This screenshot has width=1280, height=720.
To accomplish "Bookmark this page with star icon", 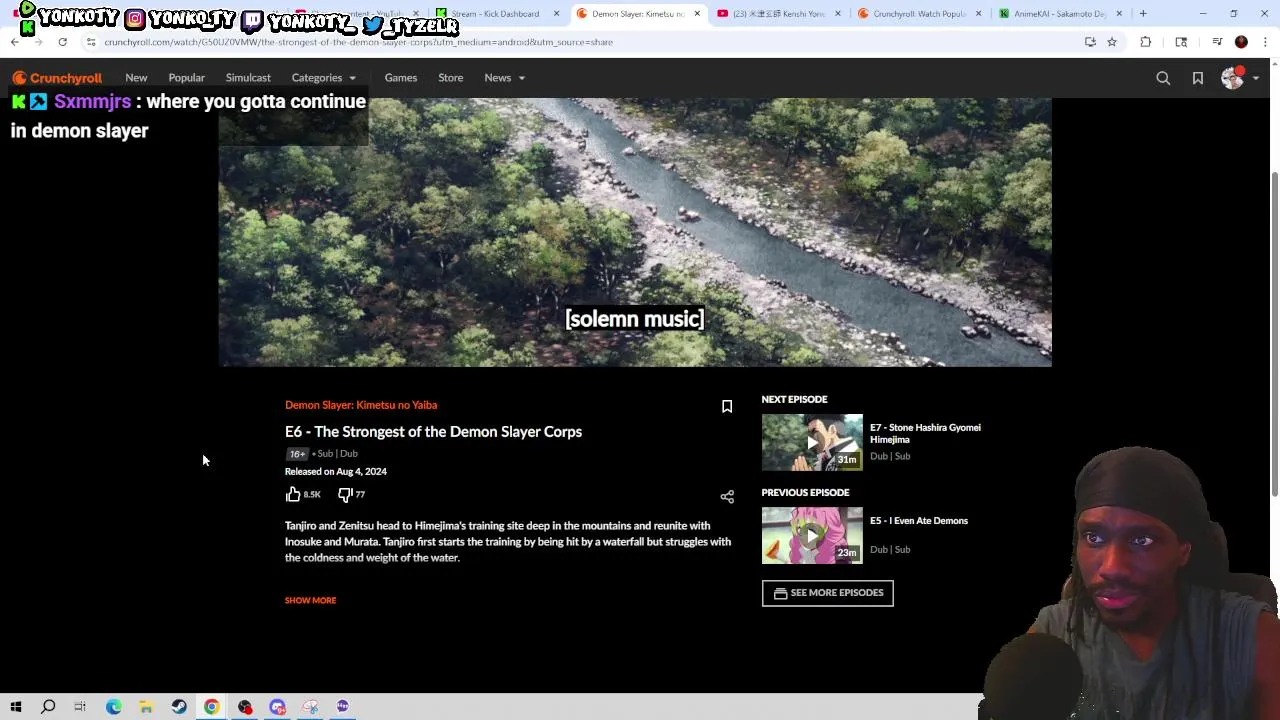I will click(1111, 42).
